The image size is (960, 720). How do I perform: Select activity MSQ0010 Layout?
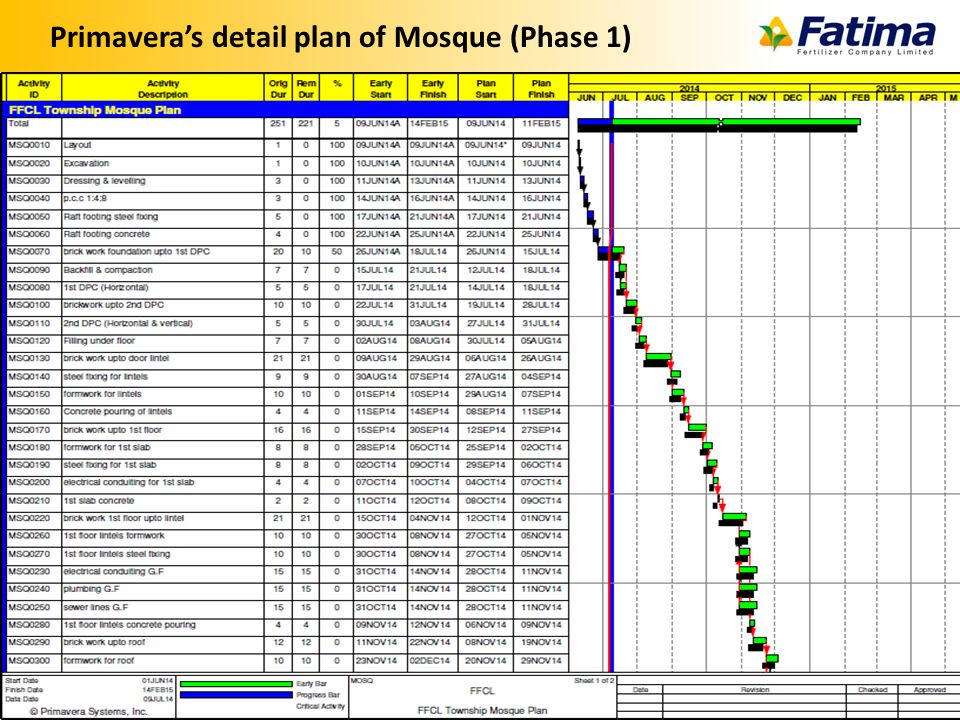pos(287,146)
